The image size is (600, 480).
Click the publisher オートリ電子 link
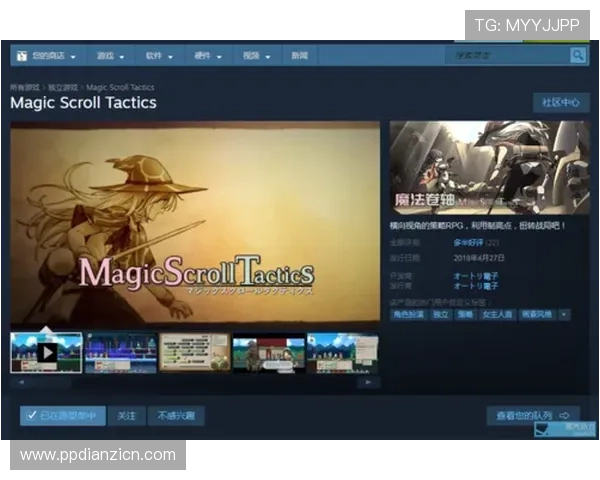click(x=476, y=286)
